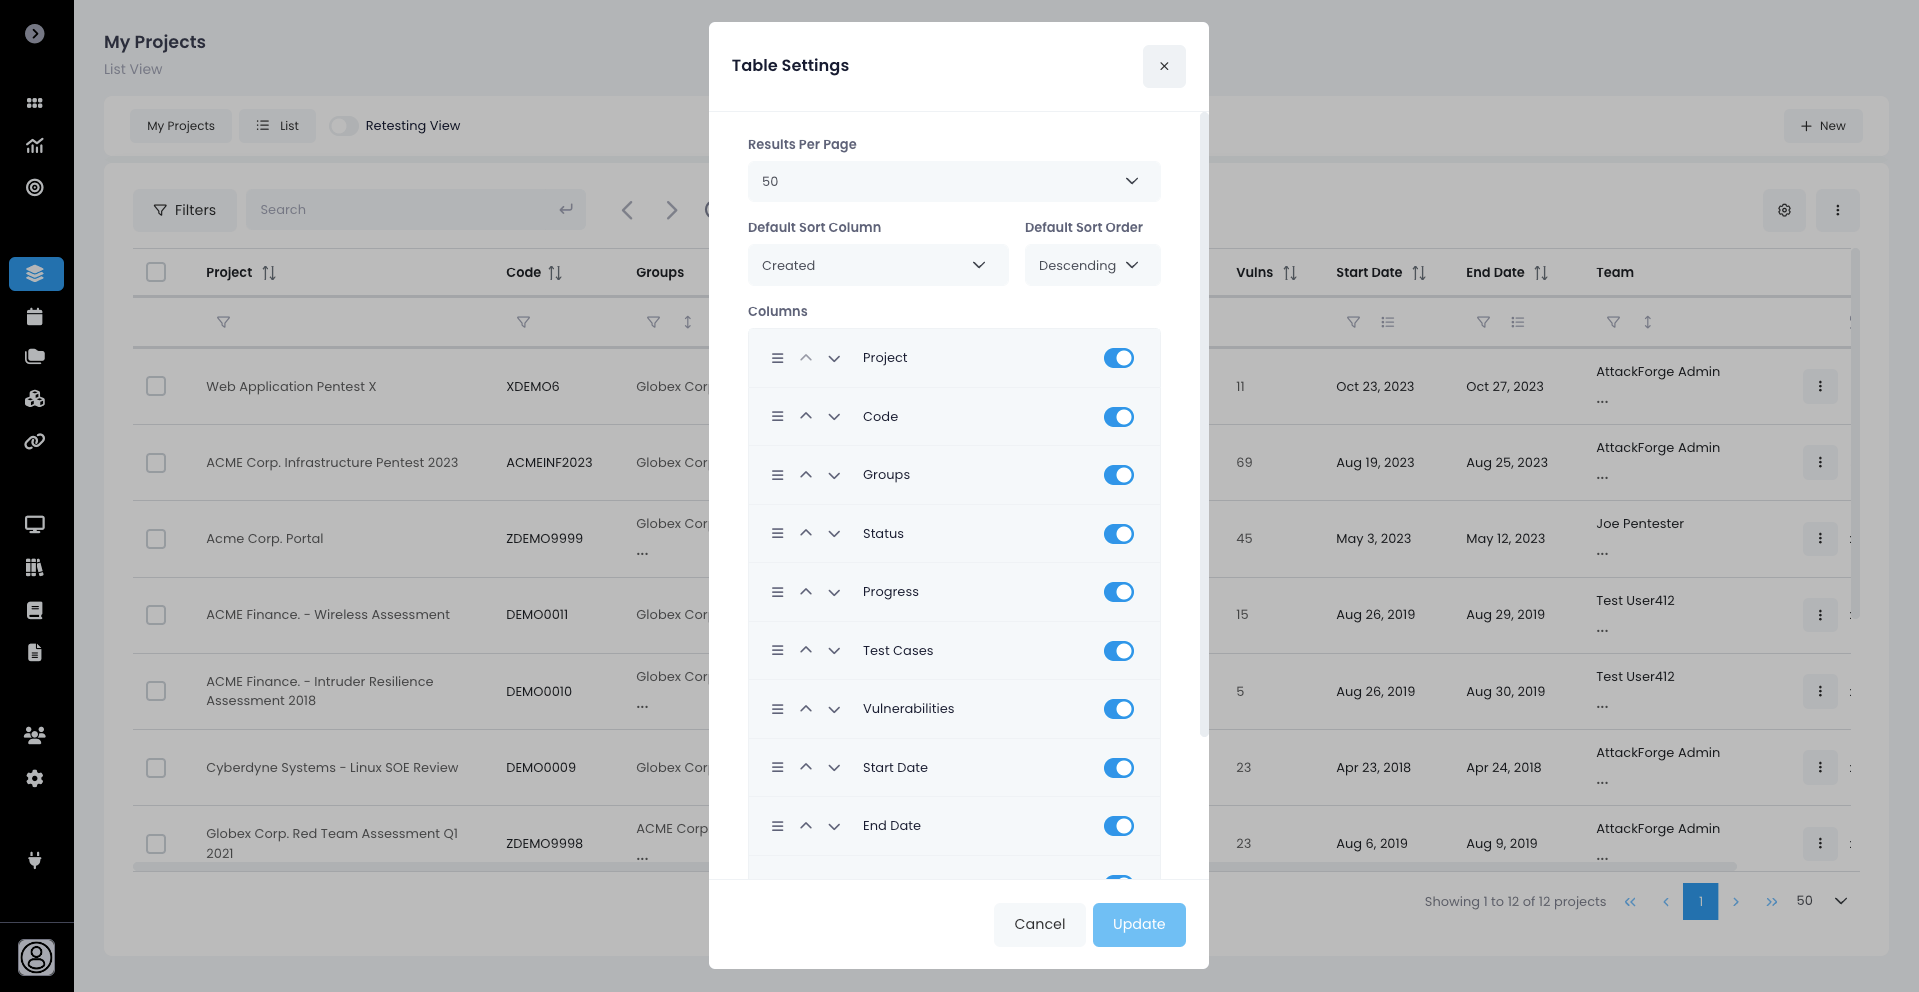This screenshot has width=1919, height=992.
Task: Switch to the List view tab
Action: 277,126
